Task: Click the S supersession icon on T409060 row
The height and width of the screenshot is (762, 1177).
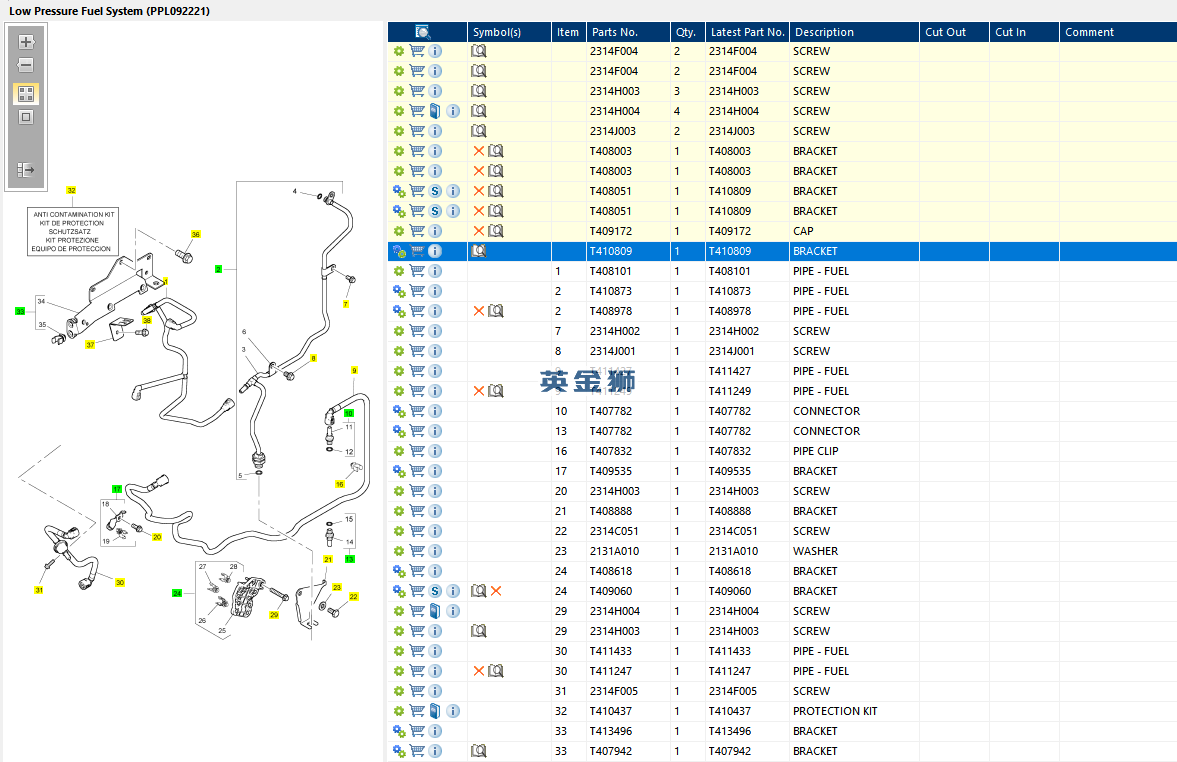Action: (x=435, y=592)
